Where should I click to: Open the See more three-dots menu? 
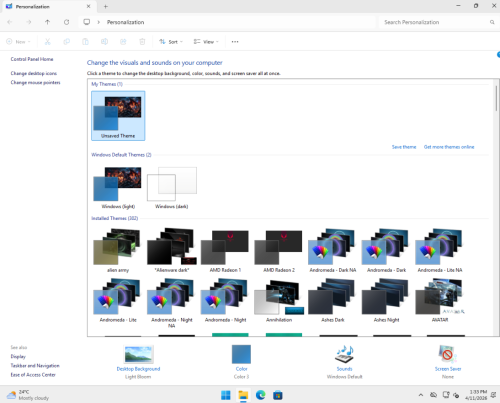[x=235, y=42]
